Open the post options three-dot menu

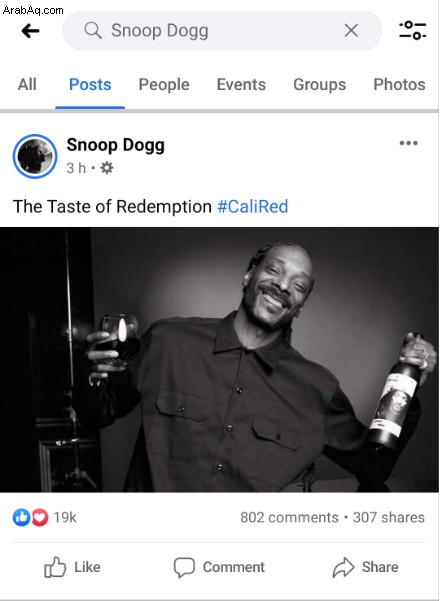(x=409, y=143)
